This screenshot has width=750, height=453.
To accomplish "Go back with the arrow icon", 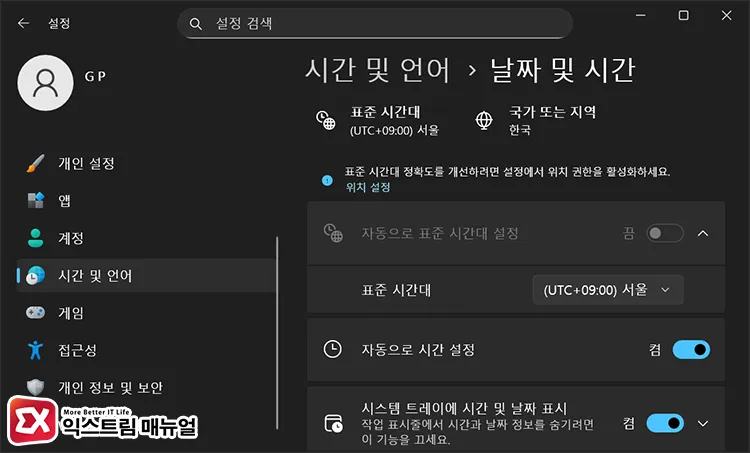I will pyautogui.click(x=23, y=23).
